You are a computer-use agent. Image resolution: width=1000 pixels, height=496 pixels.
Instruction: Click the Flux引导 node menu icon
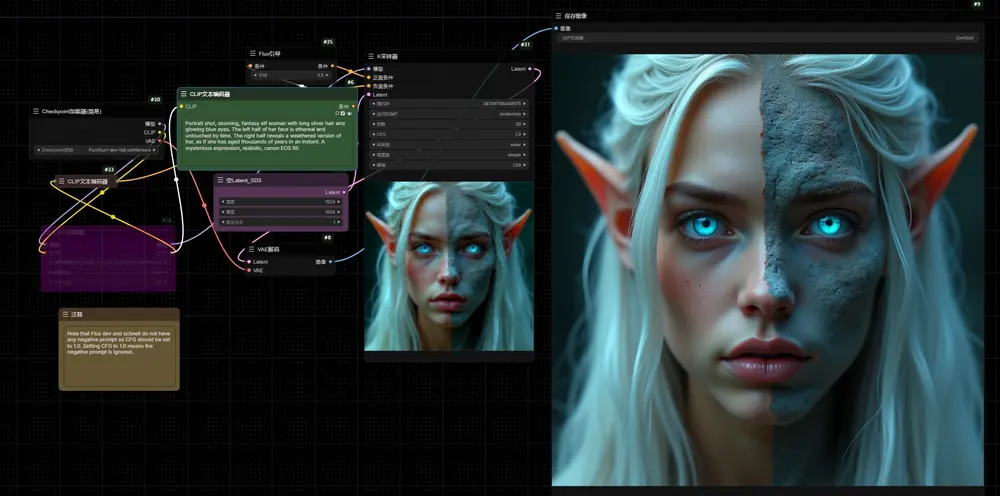[x=253, y=54]
